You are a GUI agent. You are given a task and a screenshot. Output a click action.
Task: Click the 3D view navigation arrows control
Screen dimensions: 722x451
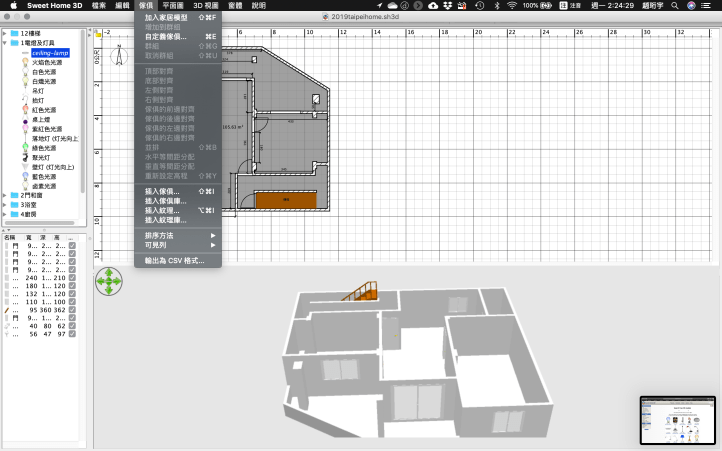[x=107, y=283]
